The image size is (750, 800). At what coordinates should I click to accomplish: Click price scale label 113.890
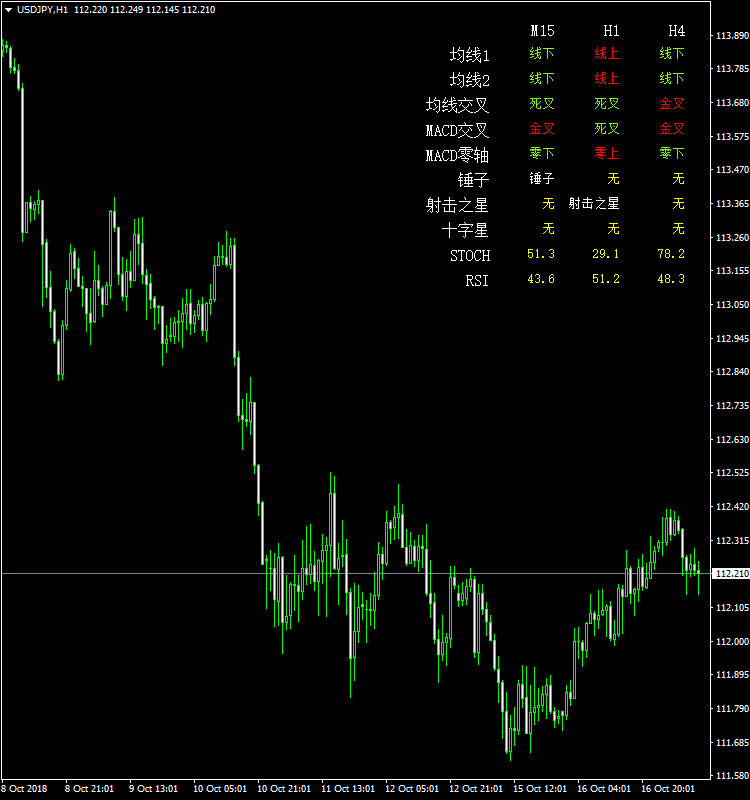pos(732,36)
